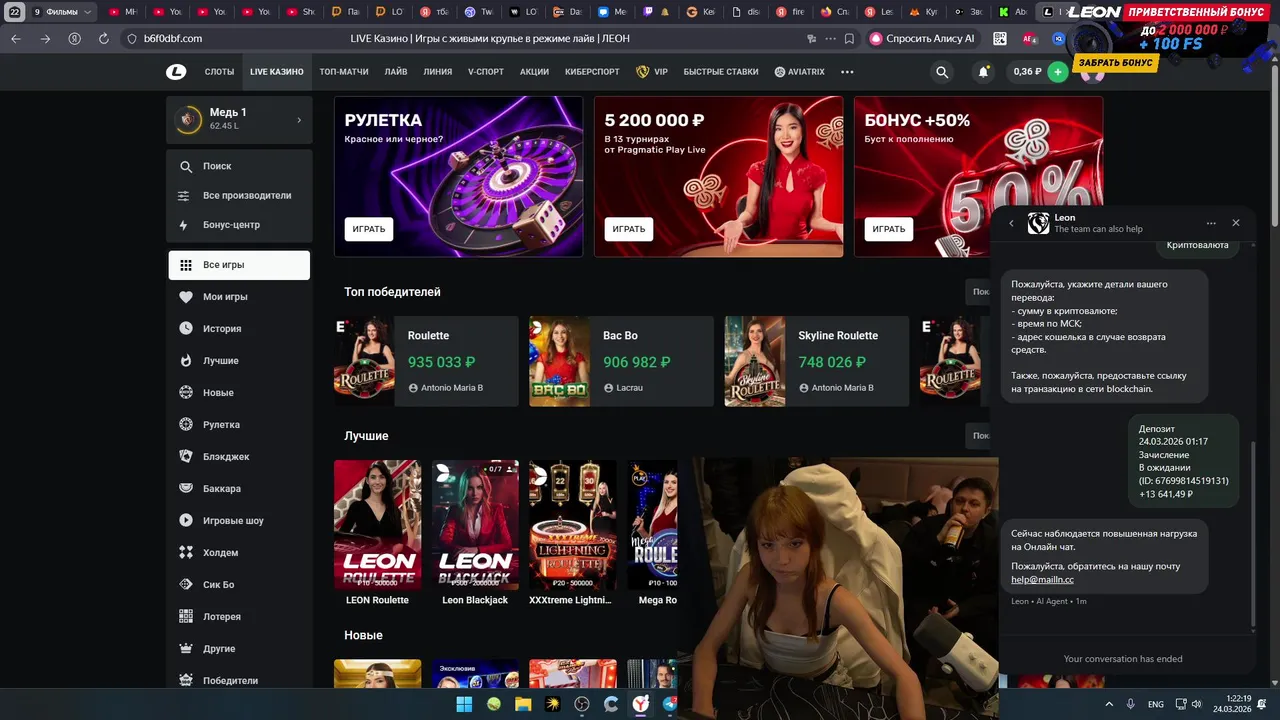Click Играть on the Рулетка banner
This screenshot has height=720, width=1280.
[369, 229]
